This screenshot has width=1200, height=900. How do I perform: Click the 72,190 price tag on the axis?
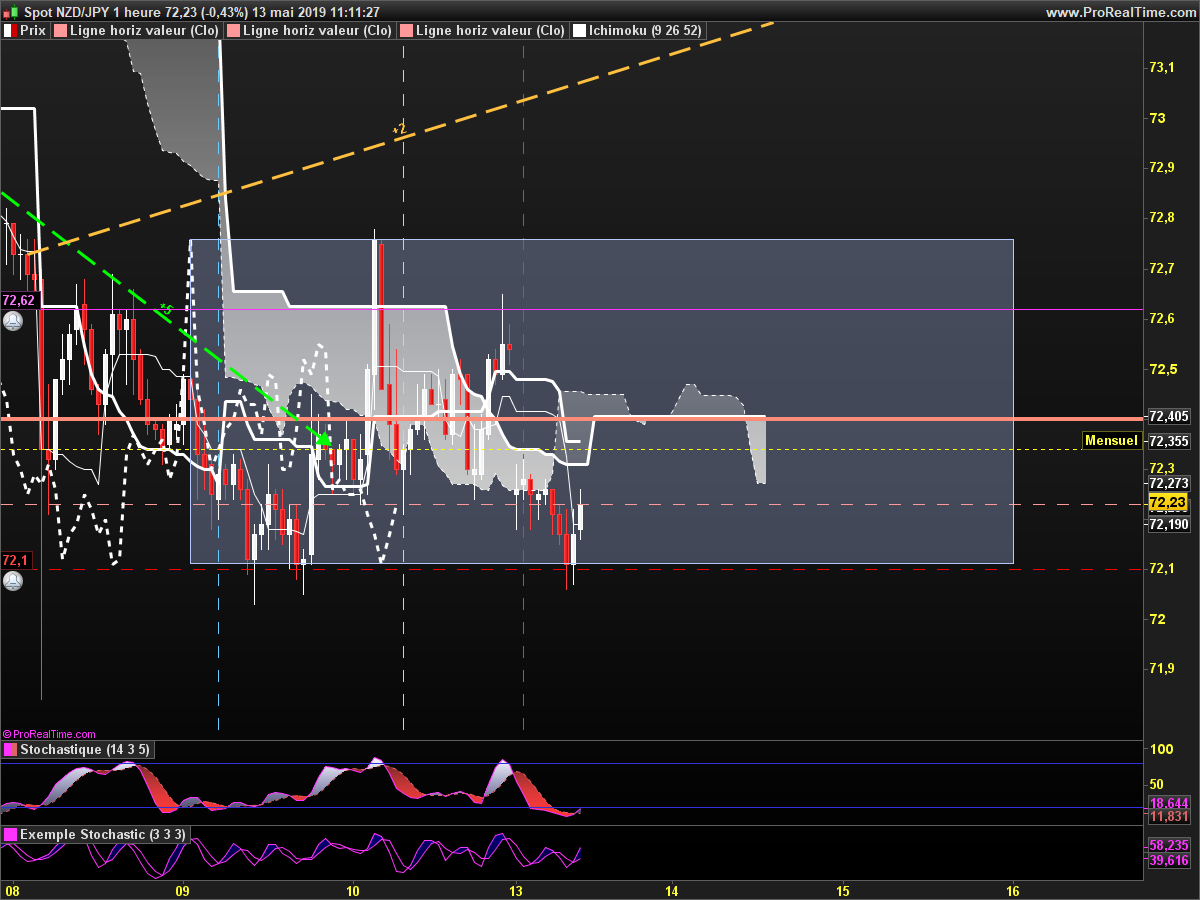point(1169,524)
